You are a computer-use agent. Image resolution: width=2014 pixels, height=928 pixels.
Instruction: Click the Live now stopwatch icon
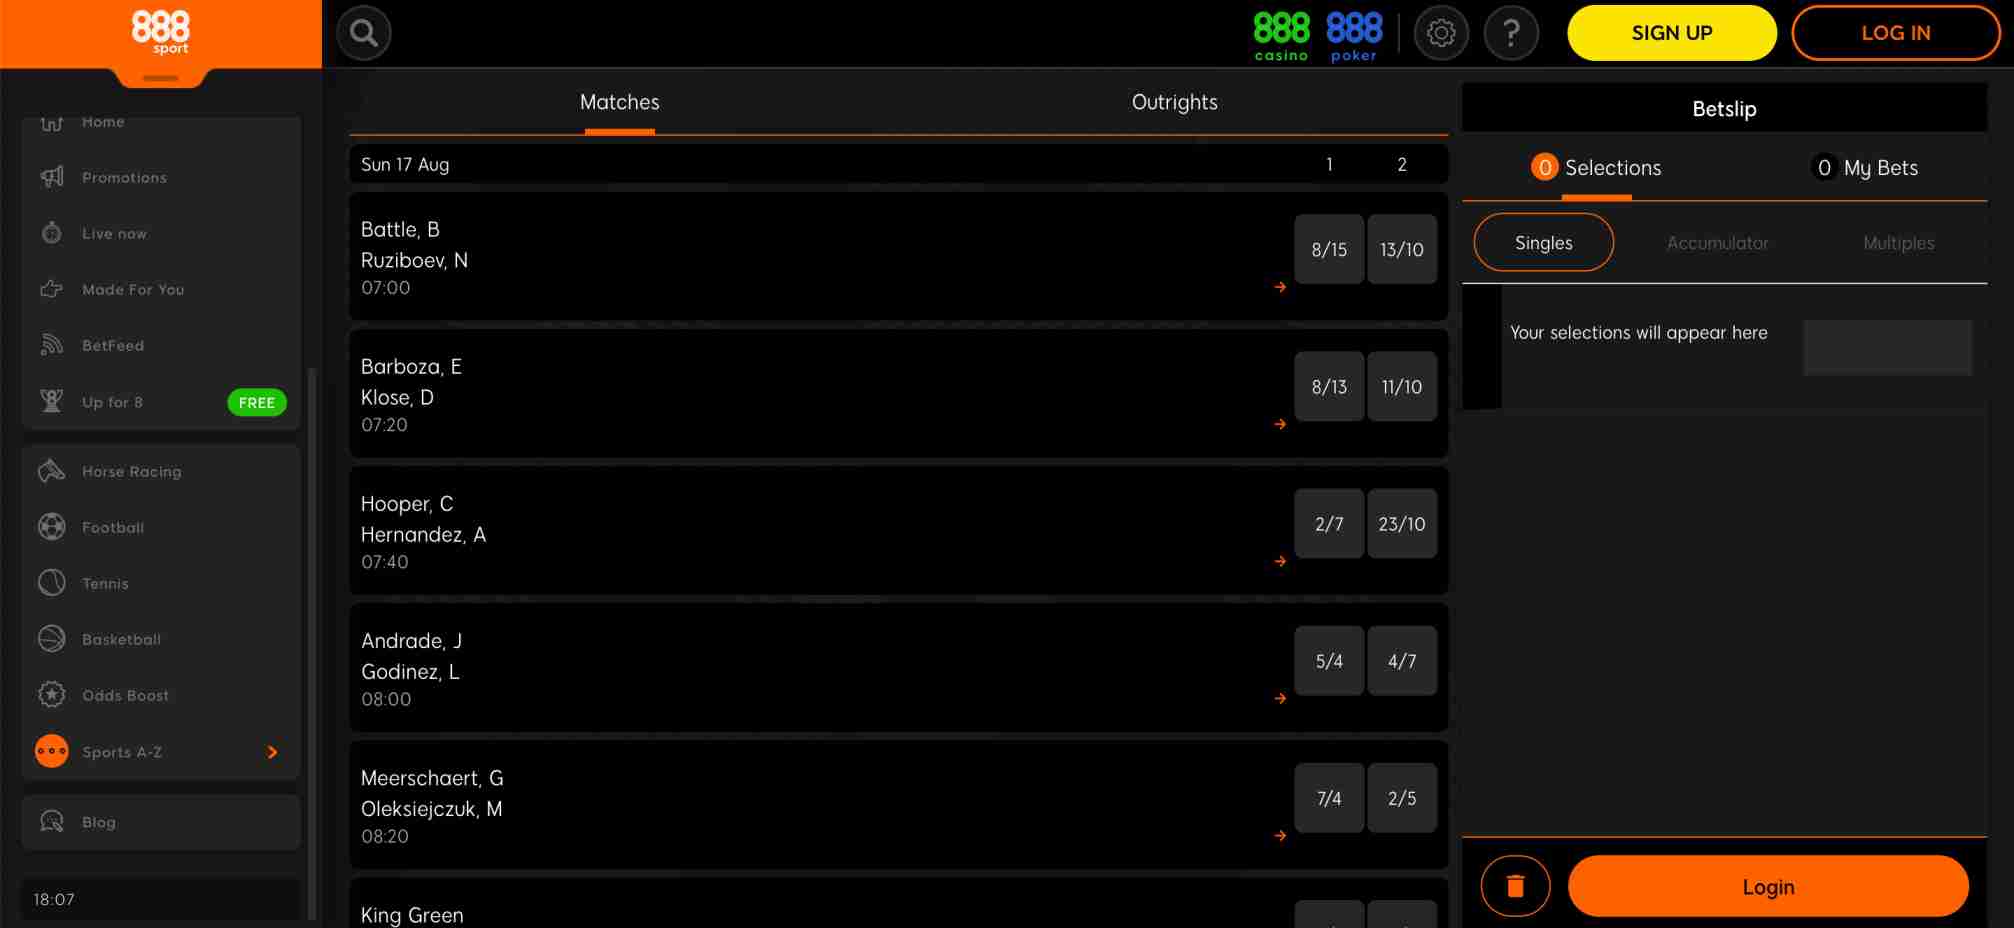pos(52,233)
